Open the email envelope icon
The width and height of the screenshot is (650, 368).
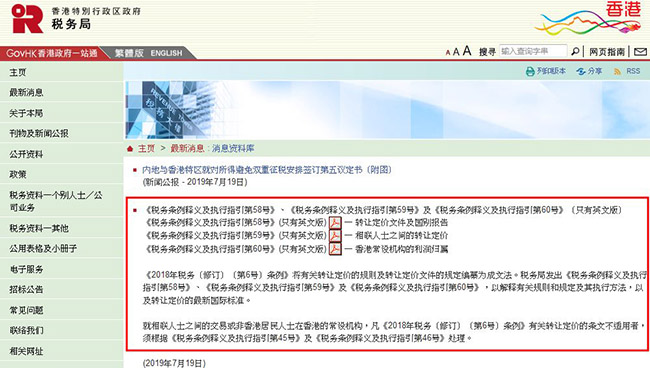(x=640, y=52)
